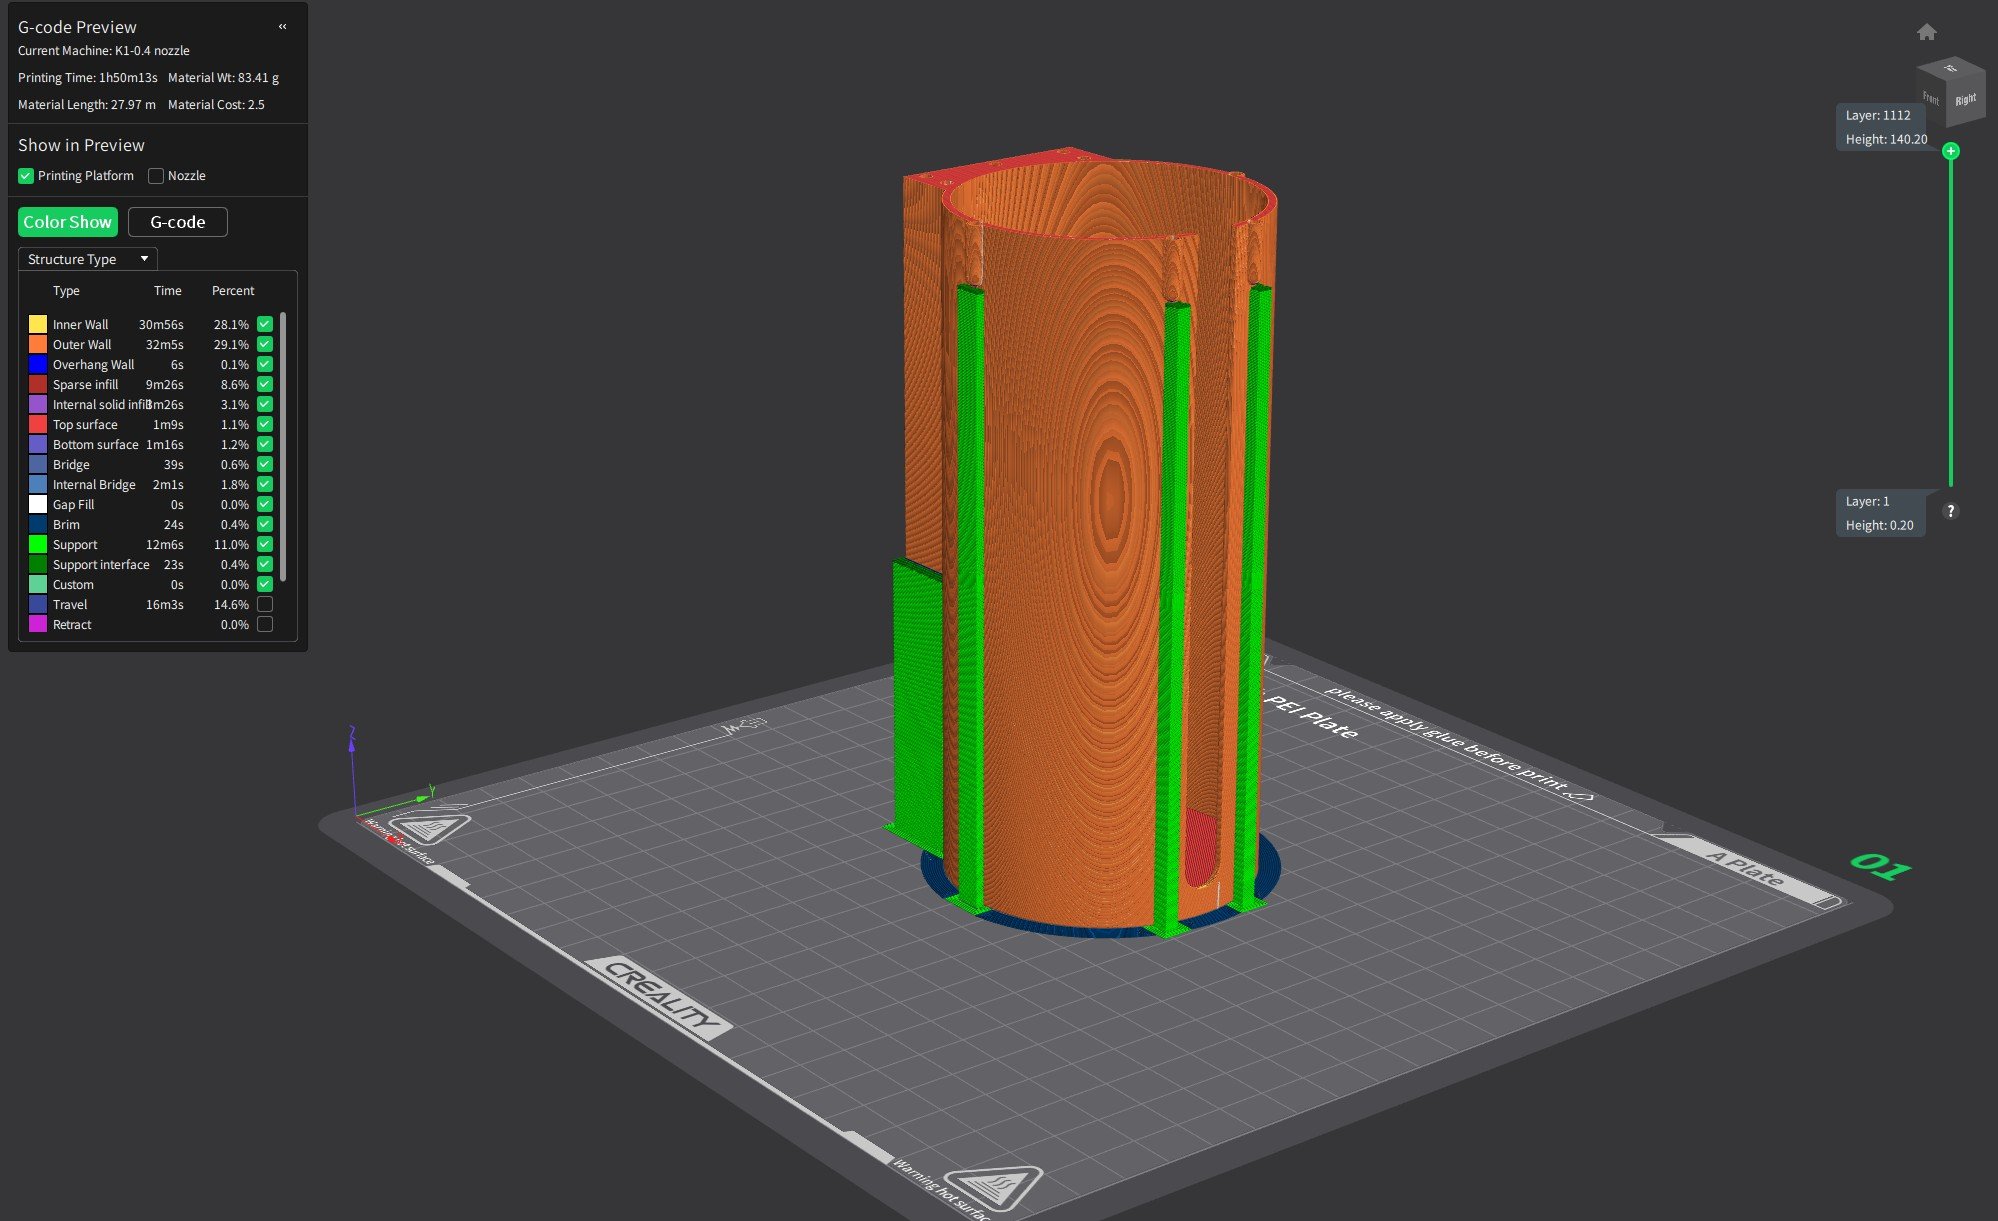Viewport: 1998px width, 1221px height.
Task: Collapse the G-code Preview panel chevron
Action: tap(283, 27)
